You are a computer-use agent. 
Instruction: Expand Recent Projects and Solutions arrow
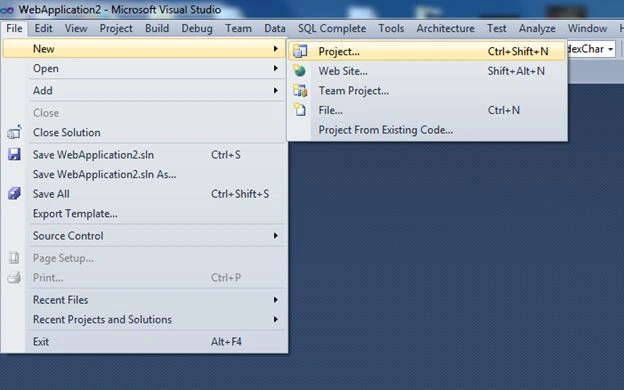tap(275, 319)
